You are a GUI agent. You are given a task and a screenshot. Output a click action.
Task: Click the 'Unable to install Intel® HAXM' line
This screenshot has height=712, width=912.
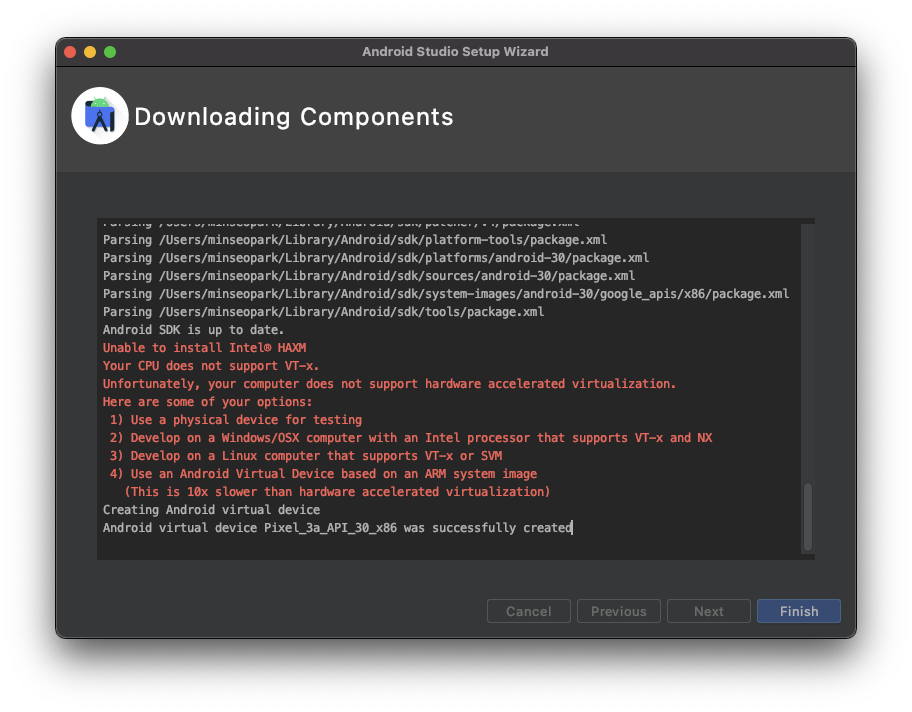point(204,347)
